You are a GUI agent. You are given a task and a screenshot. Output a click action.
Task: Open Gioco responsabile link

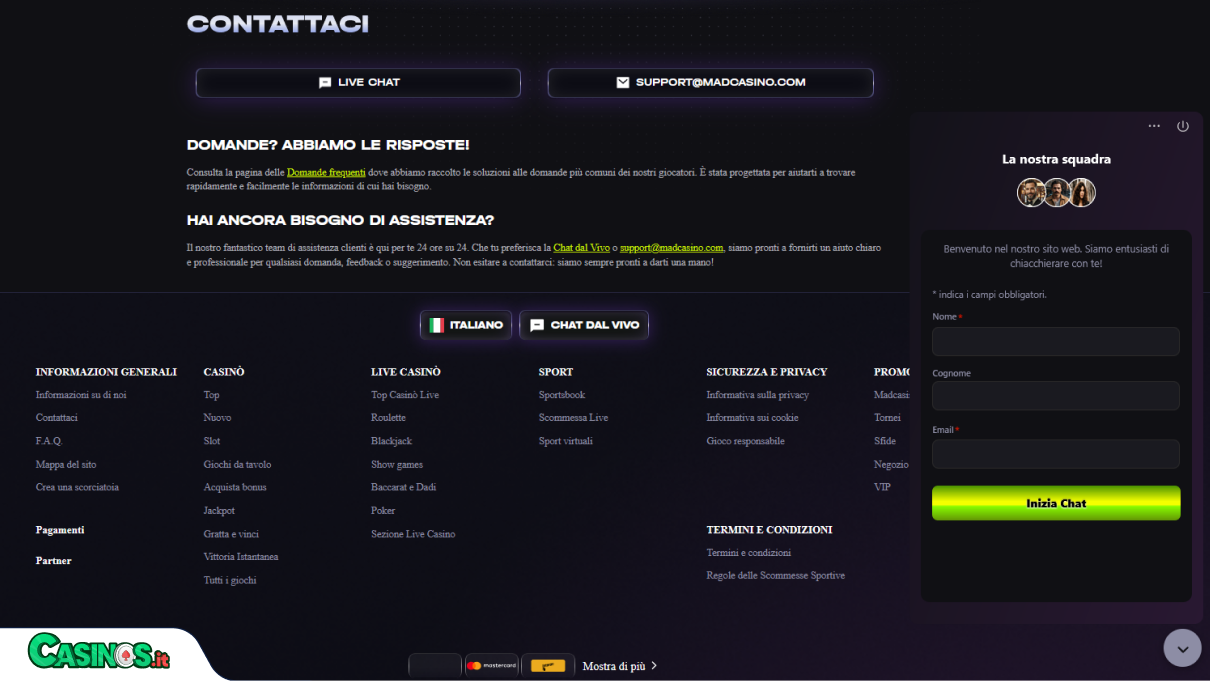point(745,441)
